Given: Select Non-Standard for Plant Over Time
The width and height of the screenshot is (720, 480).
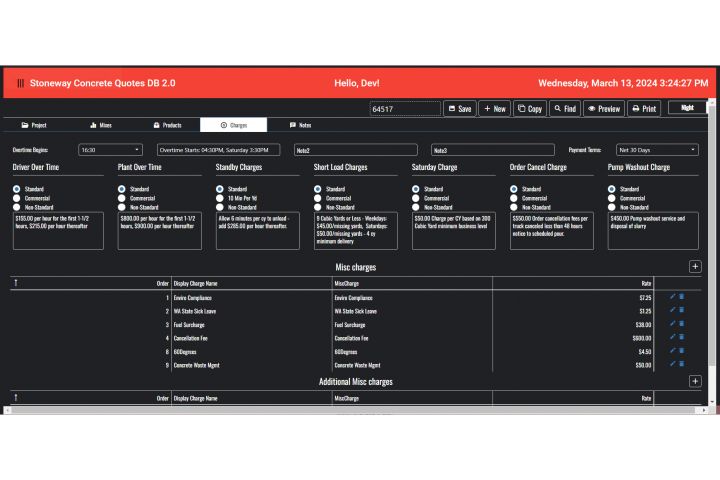Looking at the screenshot, I should tap(122, 207).
